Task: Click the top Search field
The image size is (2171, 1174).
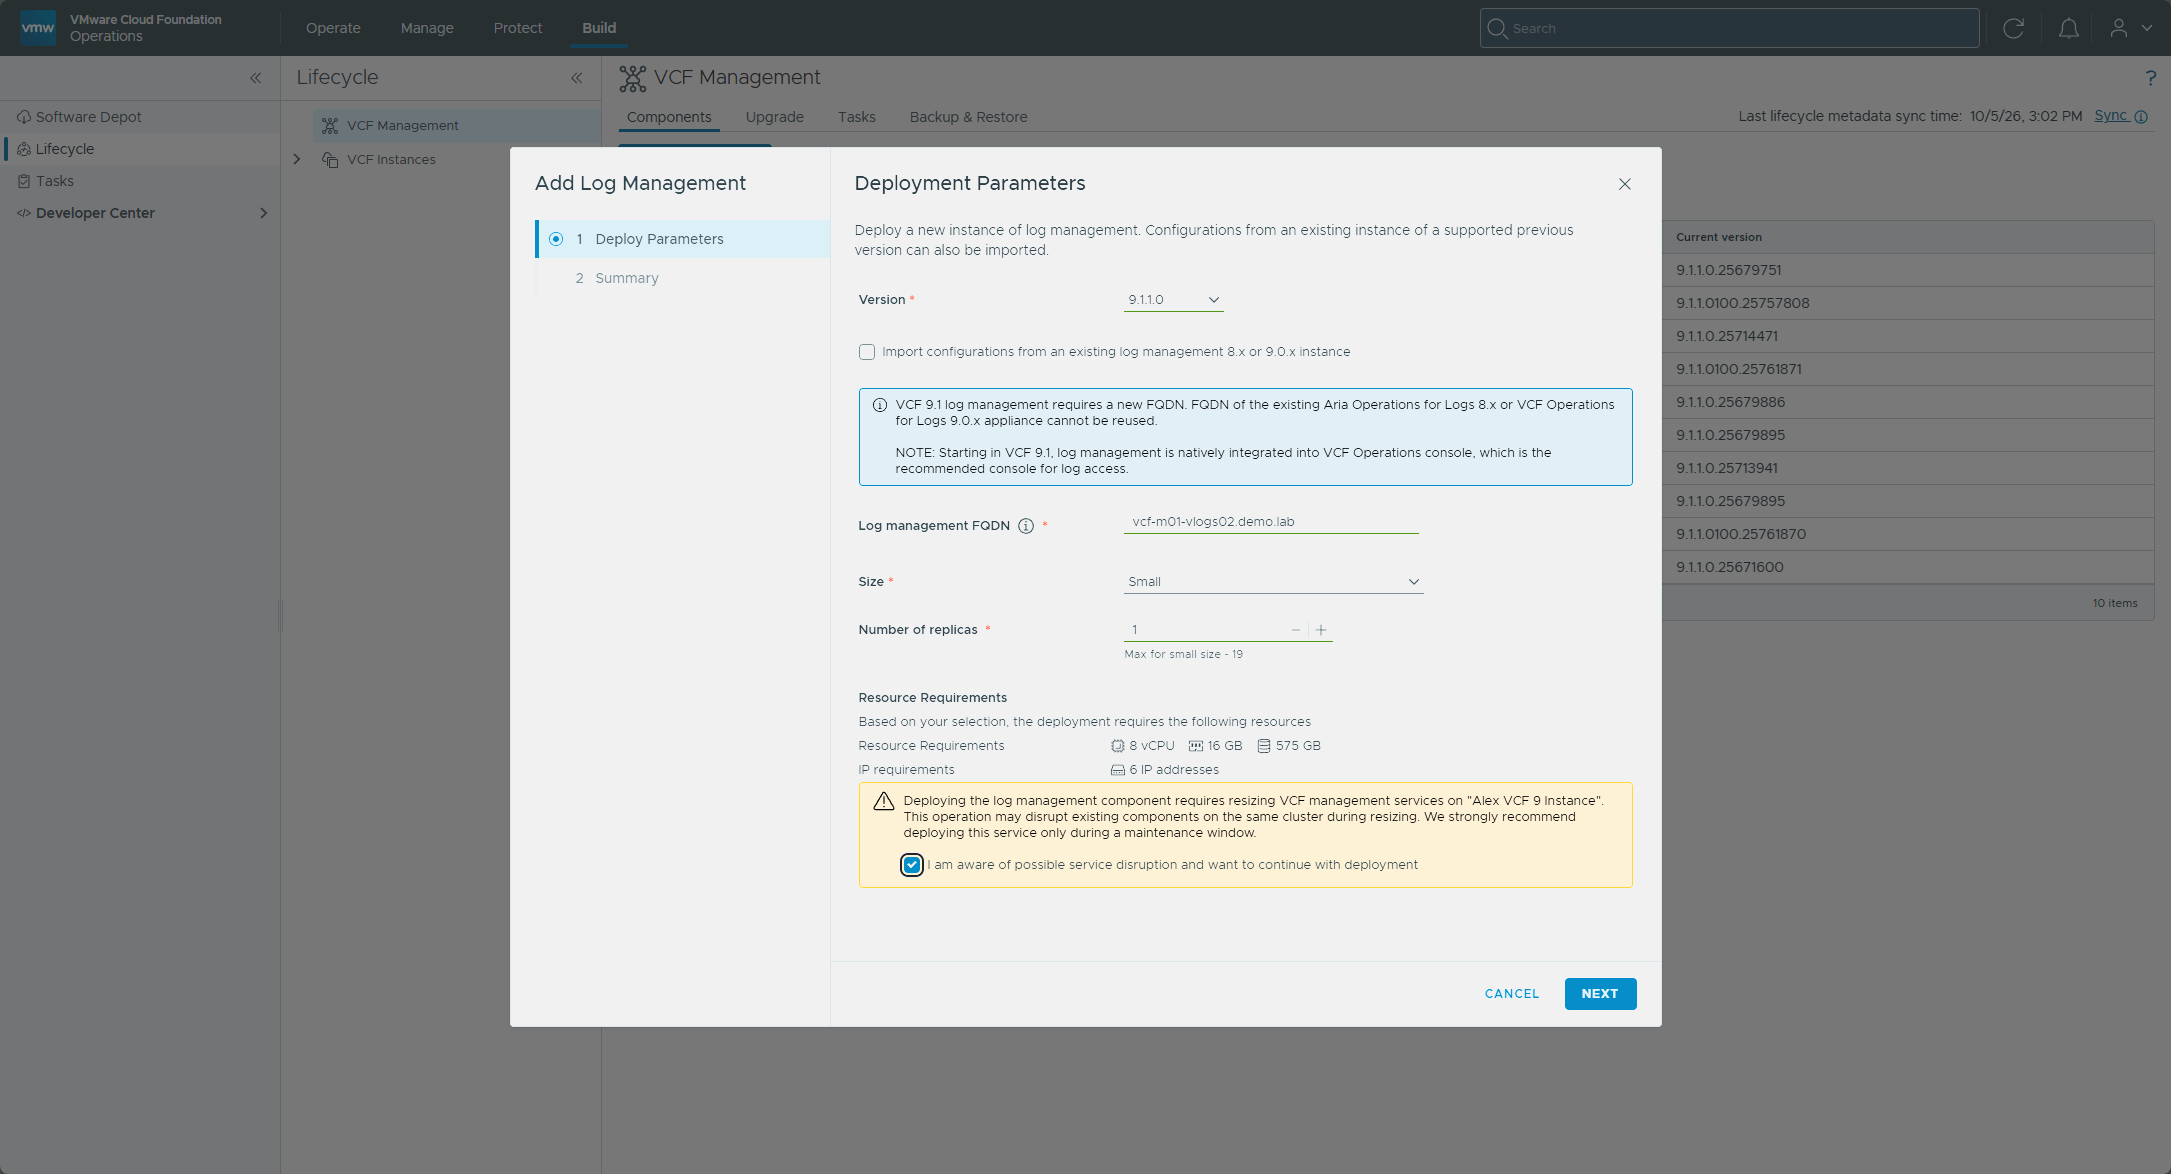Action: (x=1729, y=28)
